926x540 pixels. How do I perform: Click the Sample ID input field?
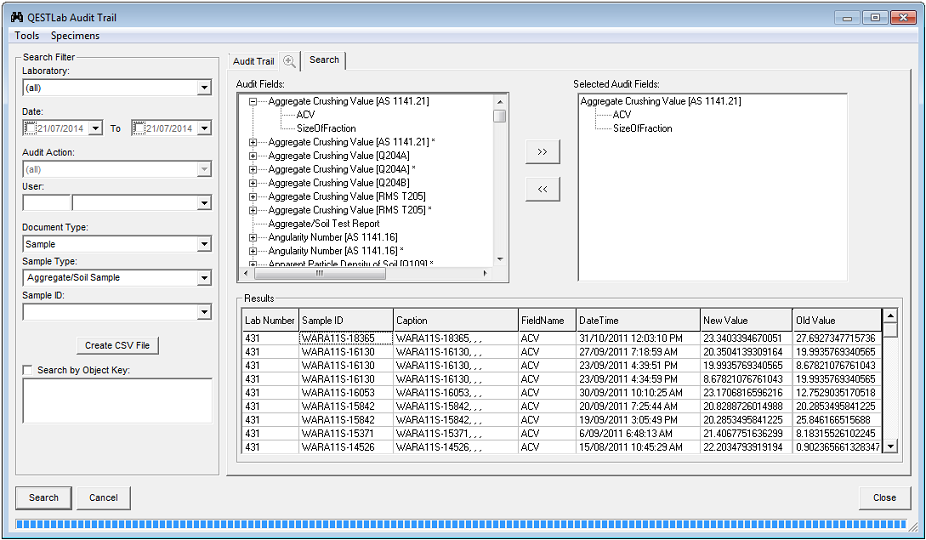coord(109,312)
